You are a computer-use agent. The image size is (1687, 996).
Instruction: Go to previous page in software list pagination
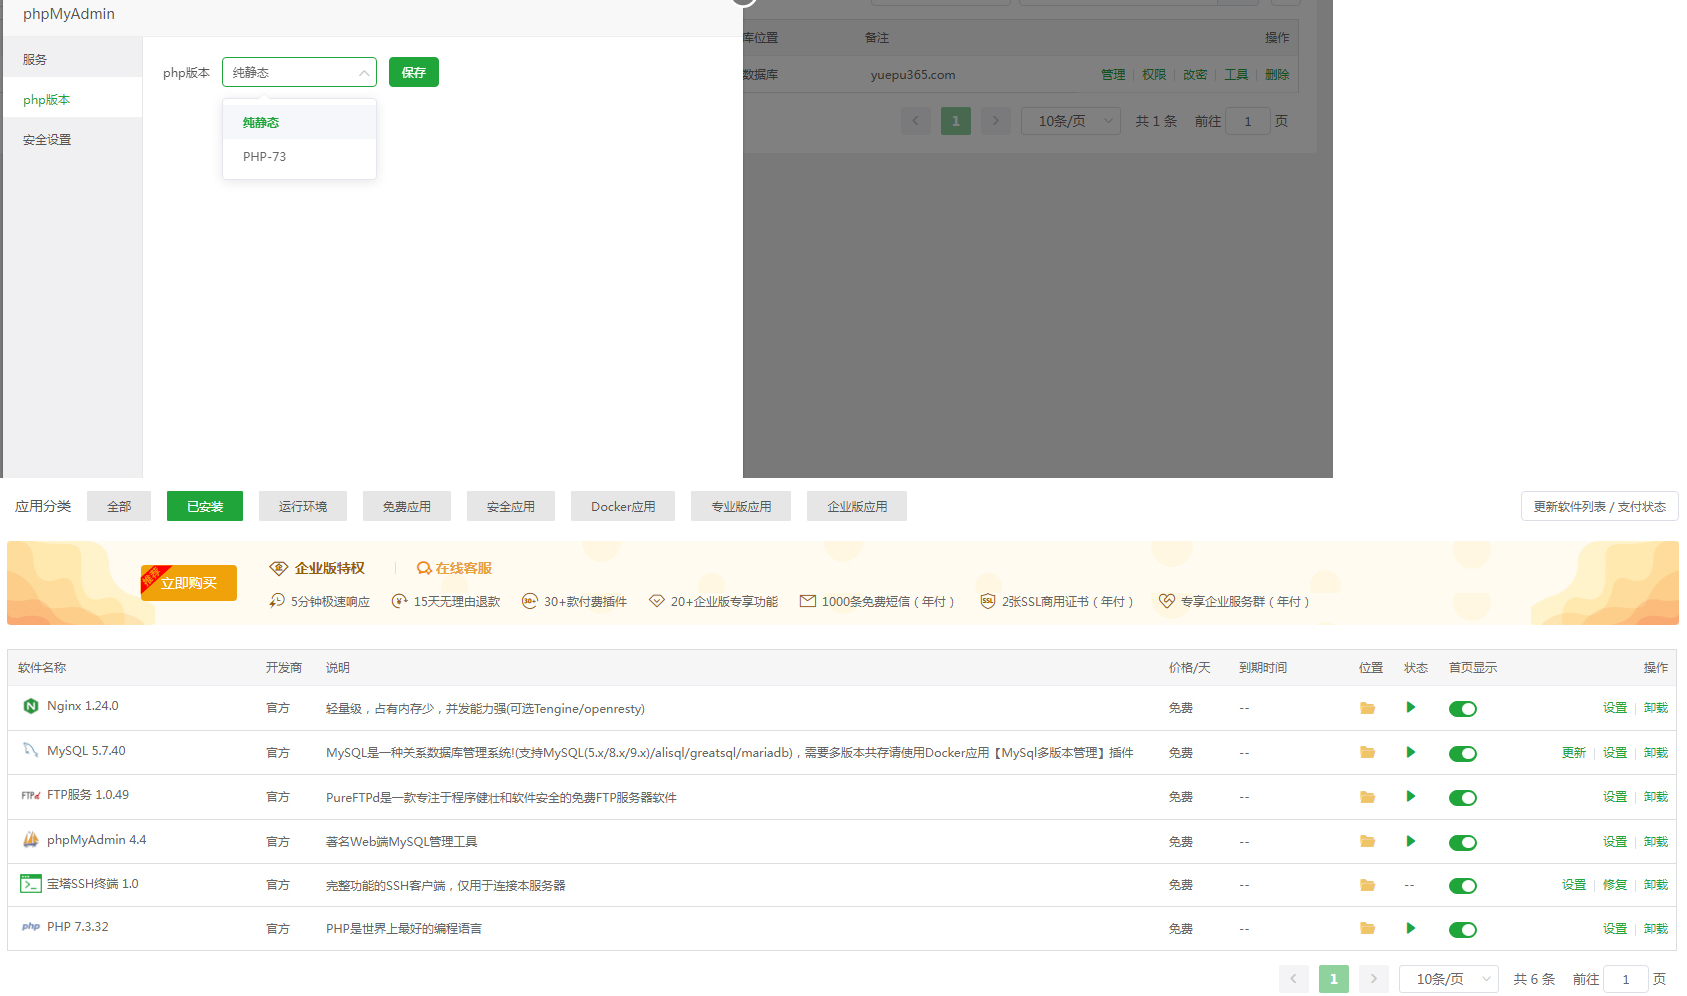click(1294, 979)
